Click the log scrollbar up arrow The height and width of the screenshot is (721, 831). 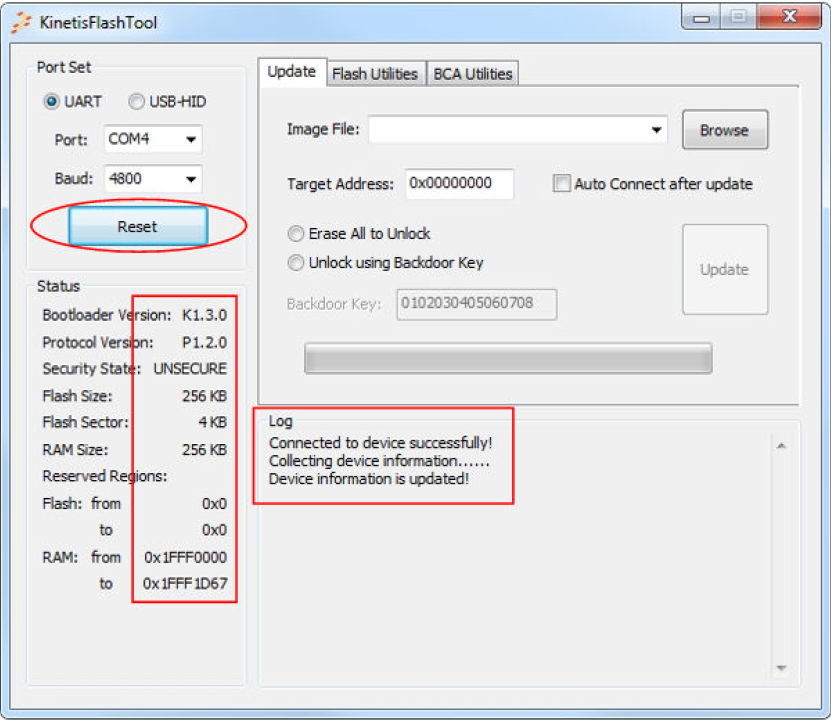click(781, 446)
